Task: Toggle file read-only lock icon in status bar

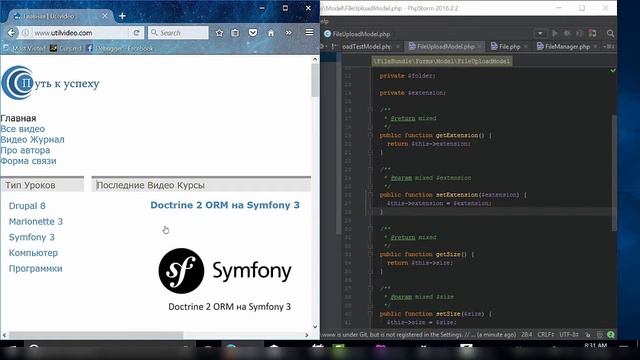Action: (588, 335)
